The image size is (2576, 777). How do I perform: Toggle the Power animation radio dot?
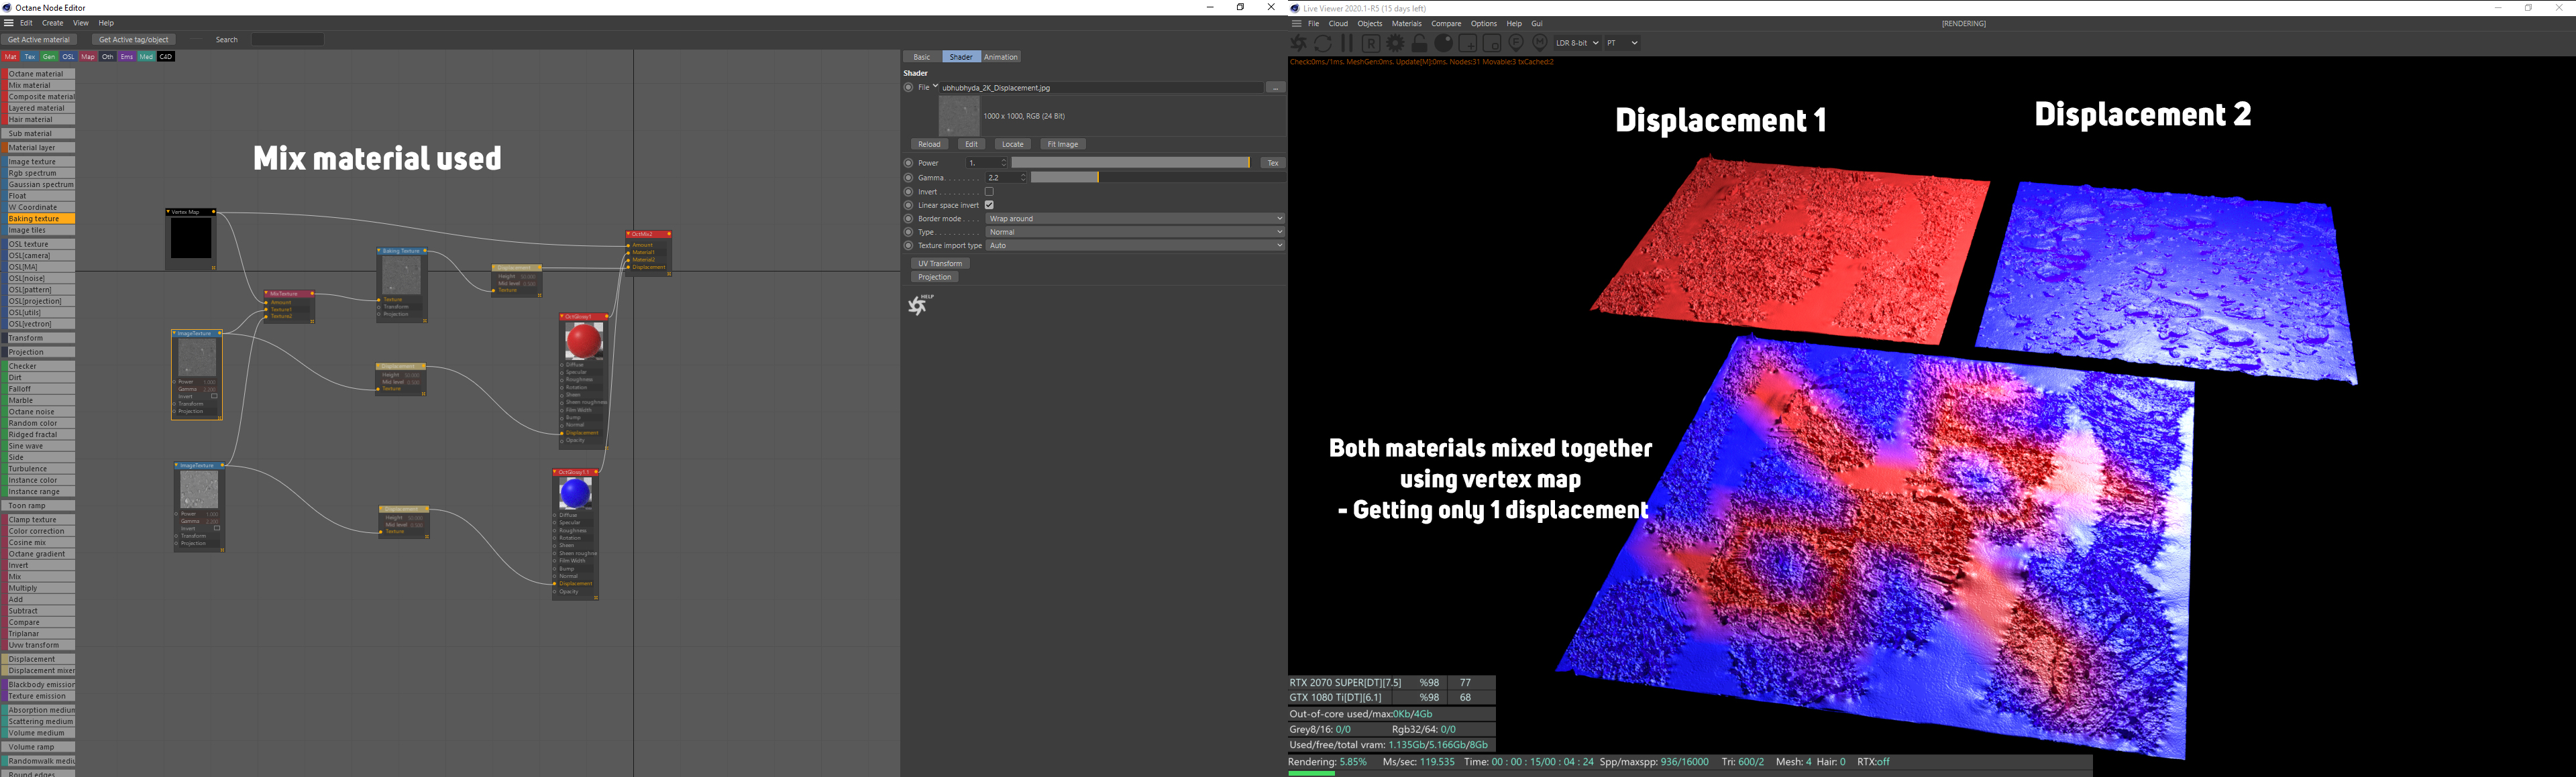[908, 163]
